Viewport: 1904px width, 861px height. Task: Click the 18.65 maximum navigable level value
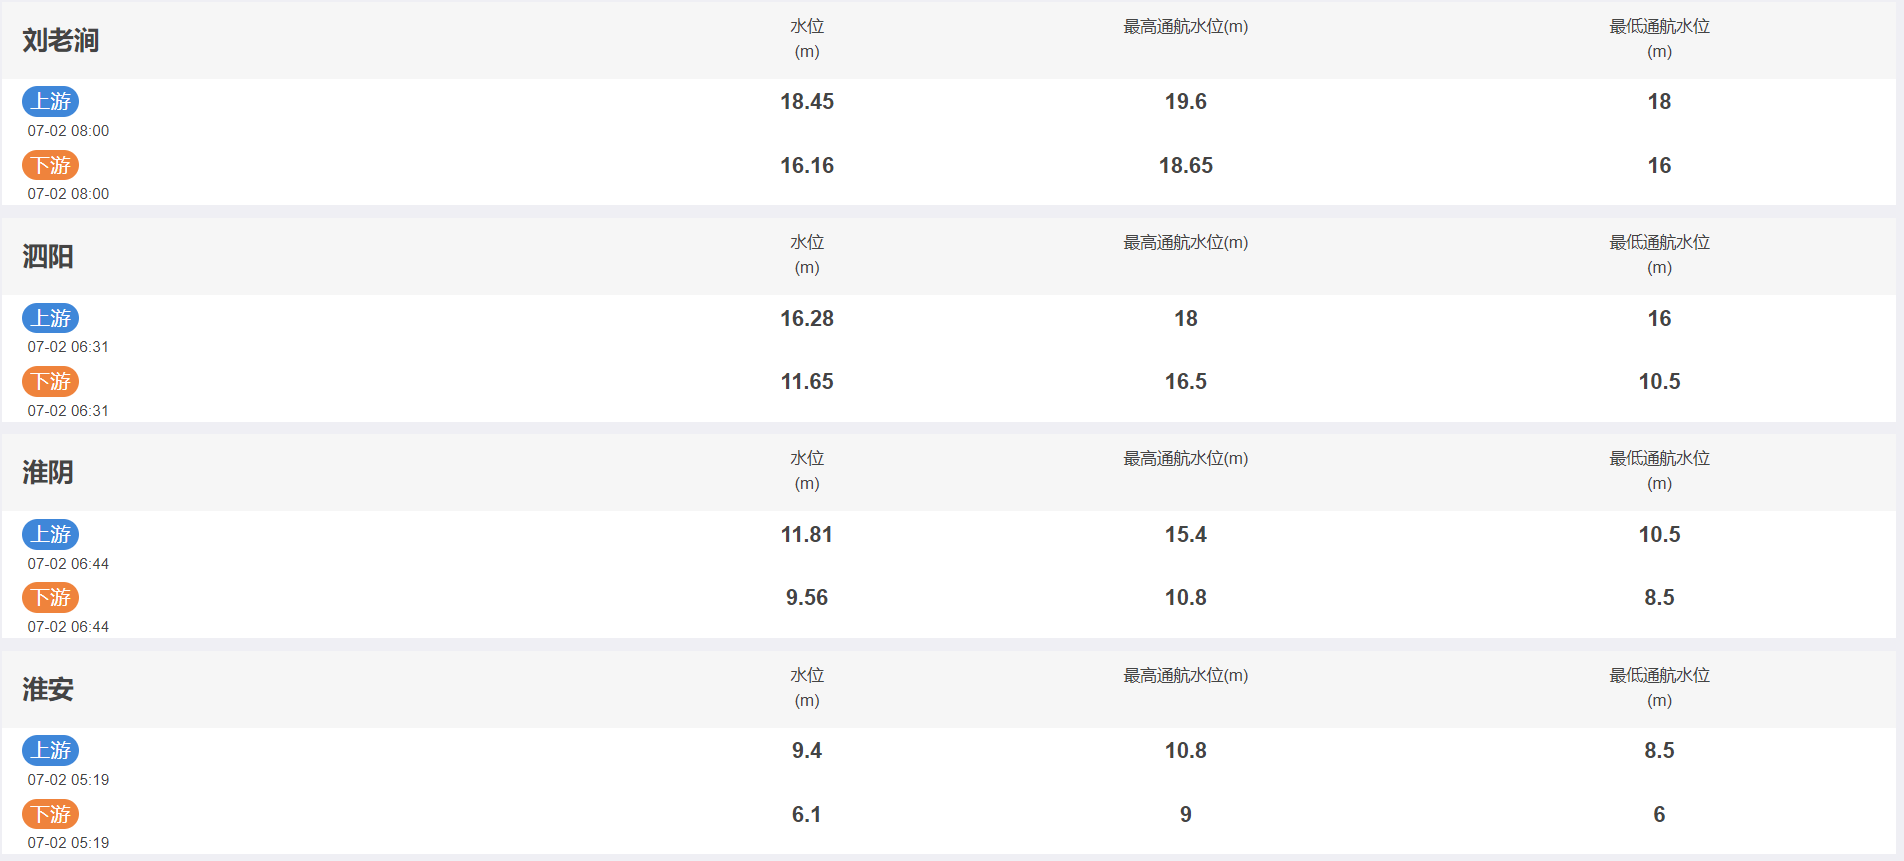tap(1185, 165)
